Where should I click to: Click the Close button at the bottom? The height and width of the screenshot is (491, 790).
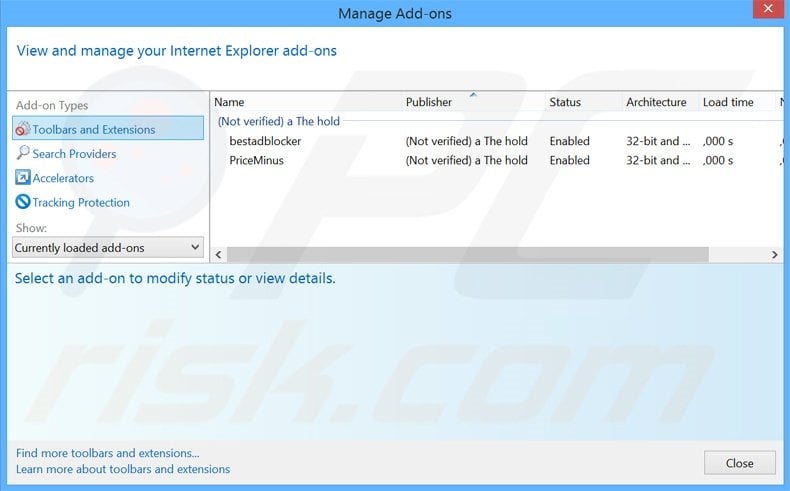[x=740, y=463]
